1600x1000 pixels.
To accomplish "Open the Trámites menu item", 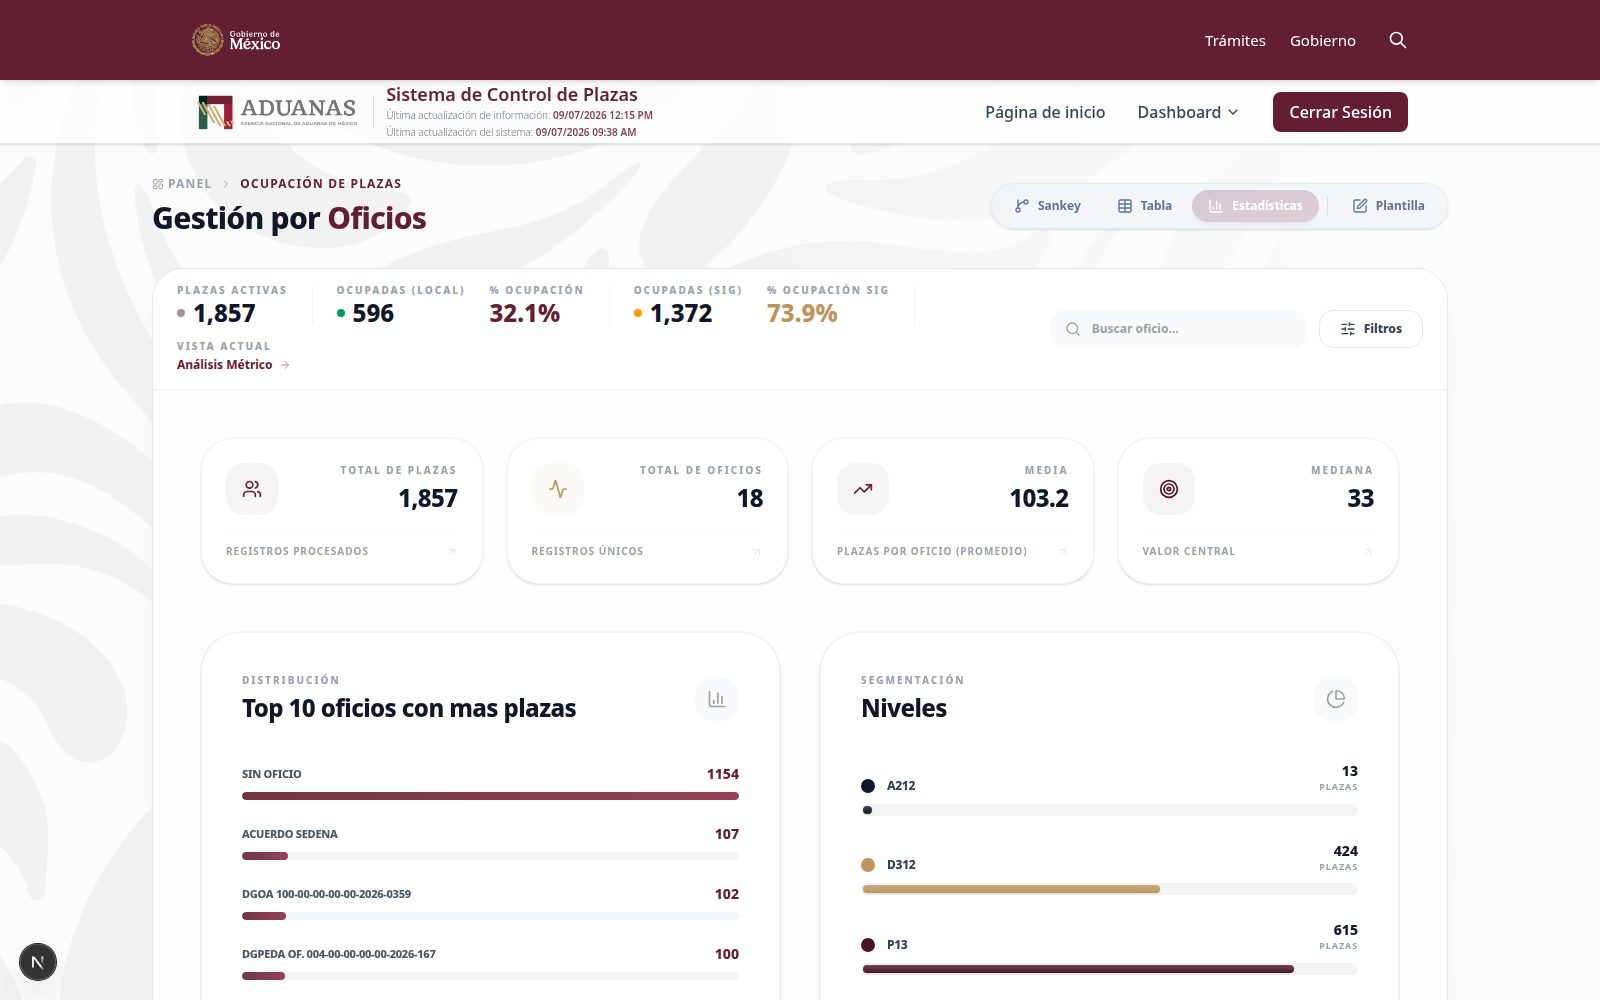I will click(x=1235, y=41).
